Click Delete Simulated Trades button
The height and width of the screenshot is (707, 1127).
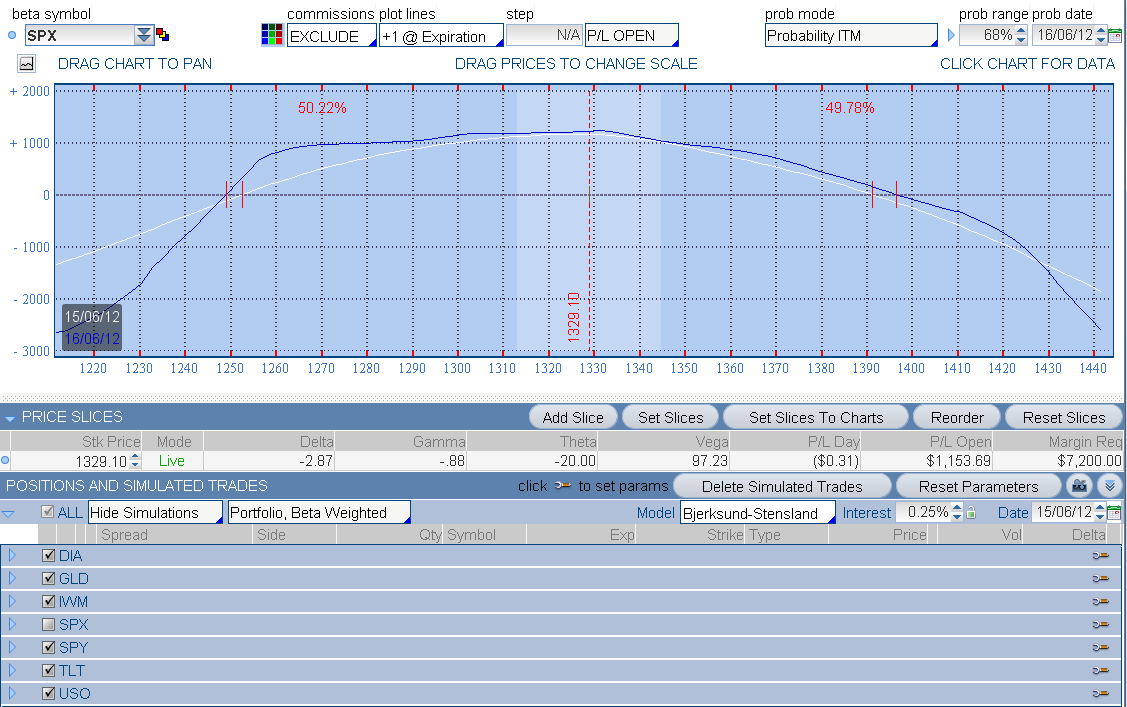pos(782,486)
